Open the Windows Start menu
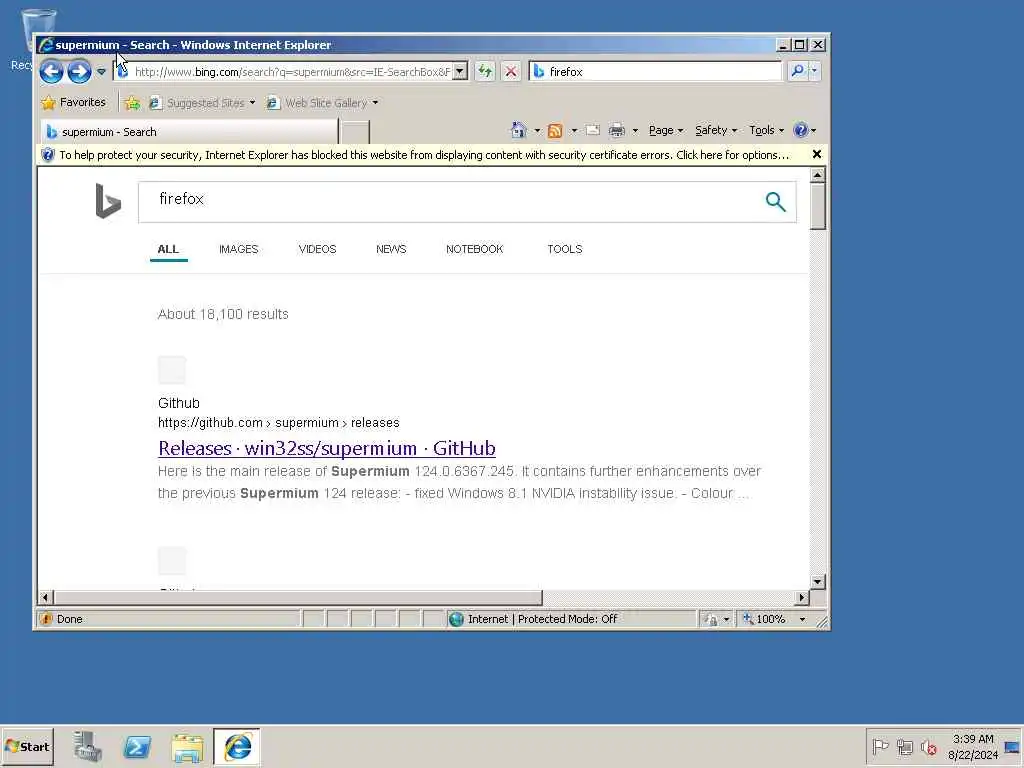The image size is (1024, 768). [x=27, y=747]
